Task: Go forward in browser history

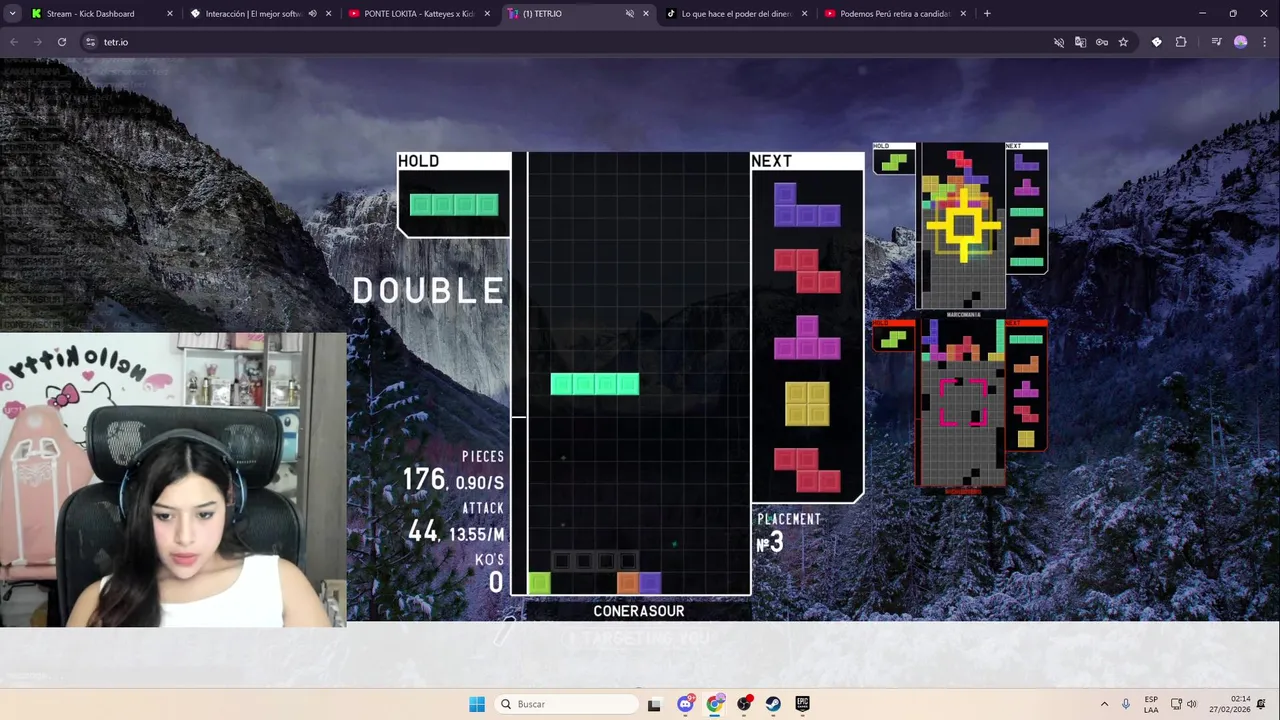Action: coord(38,42)
